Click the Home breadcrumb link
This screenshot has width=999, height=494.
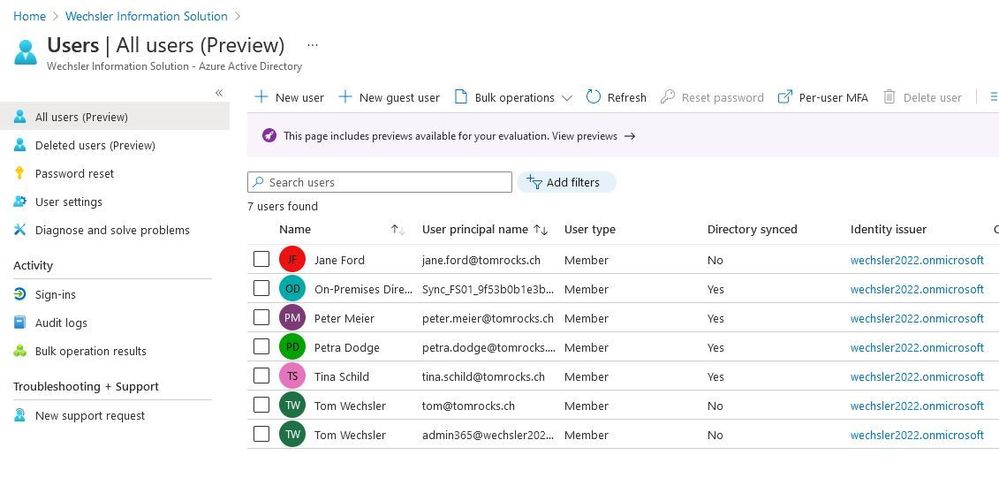(29, 16)
